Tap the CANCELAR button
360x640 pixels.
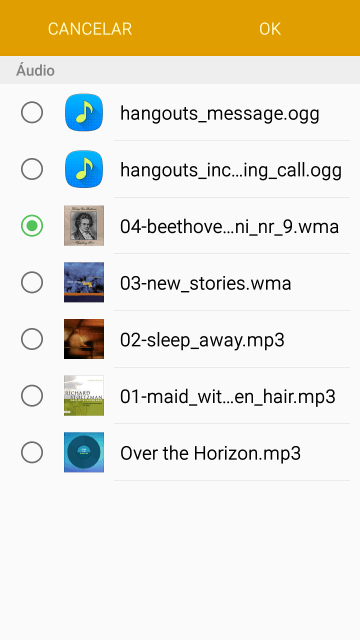coord(90,29)
